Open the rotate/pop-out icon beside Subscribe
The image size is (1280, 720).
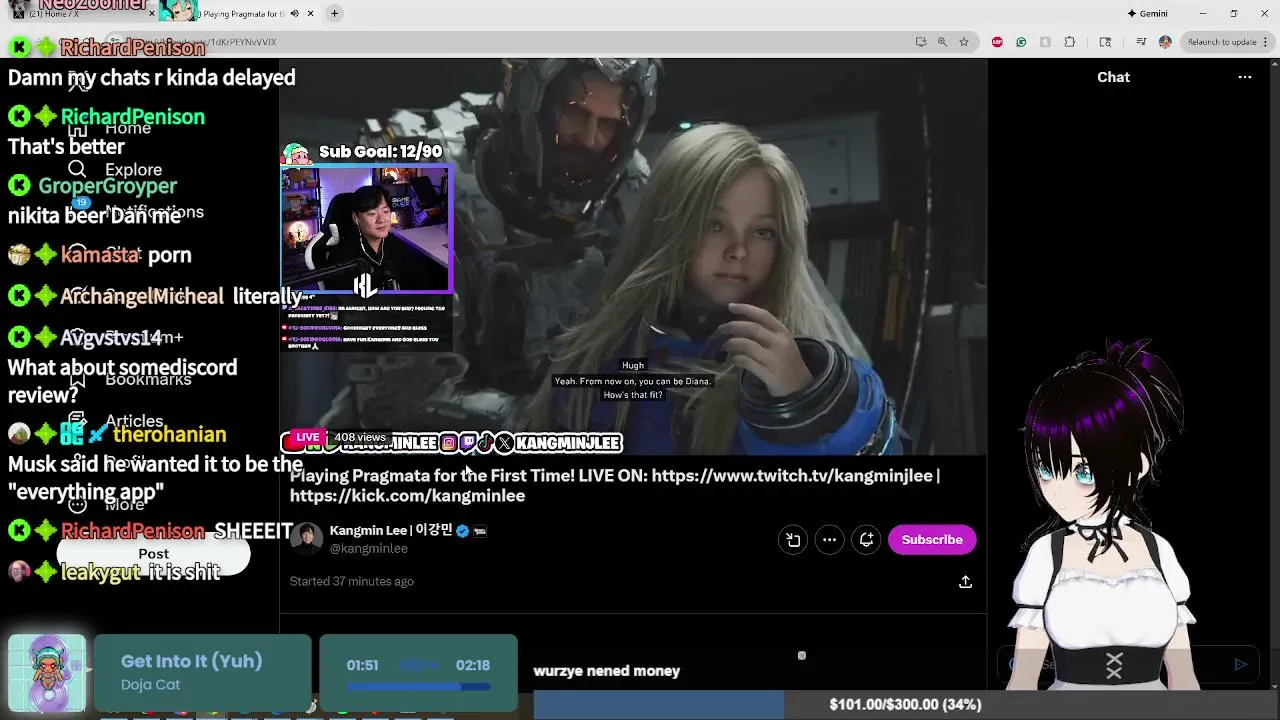[793, 540]
